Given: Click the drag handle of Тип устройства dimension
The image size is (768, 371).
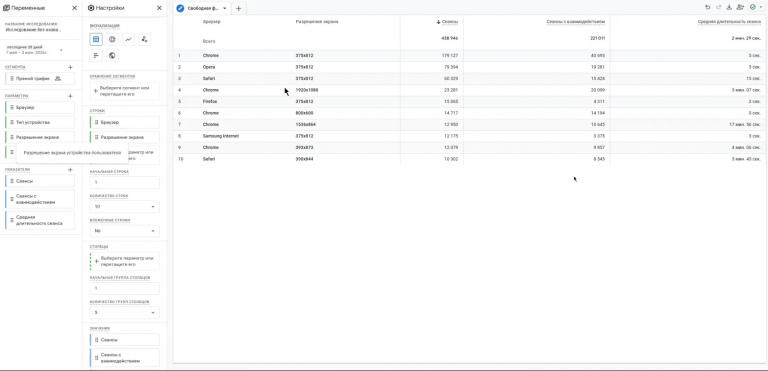Looking at the screenshot, I should click(12, 123).
